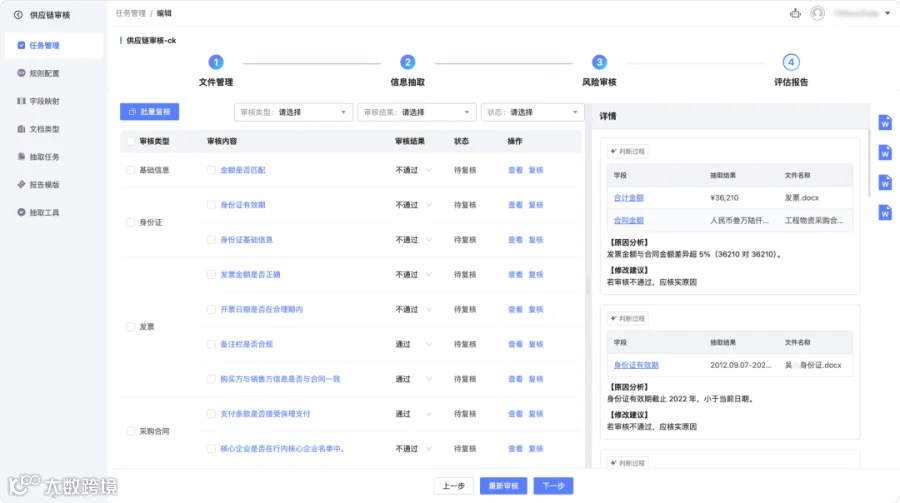Click 复核 for the 发票金额是否正确 row
This screenshot has height=503, width=900.
tap(536, 274)
